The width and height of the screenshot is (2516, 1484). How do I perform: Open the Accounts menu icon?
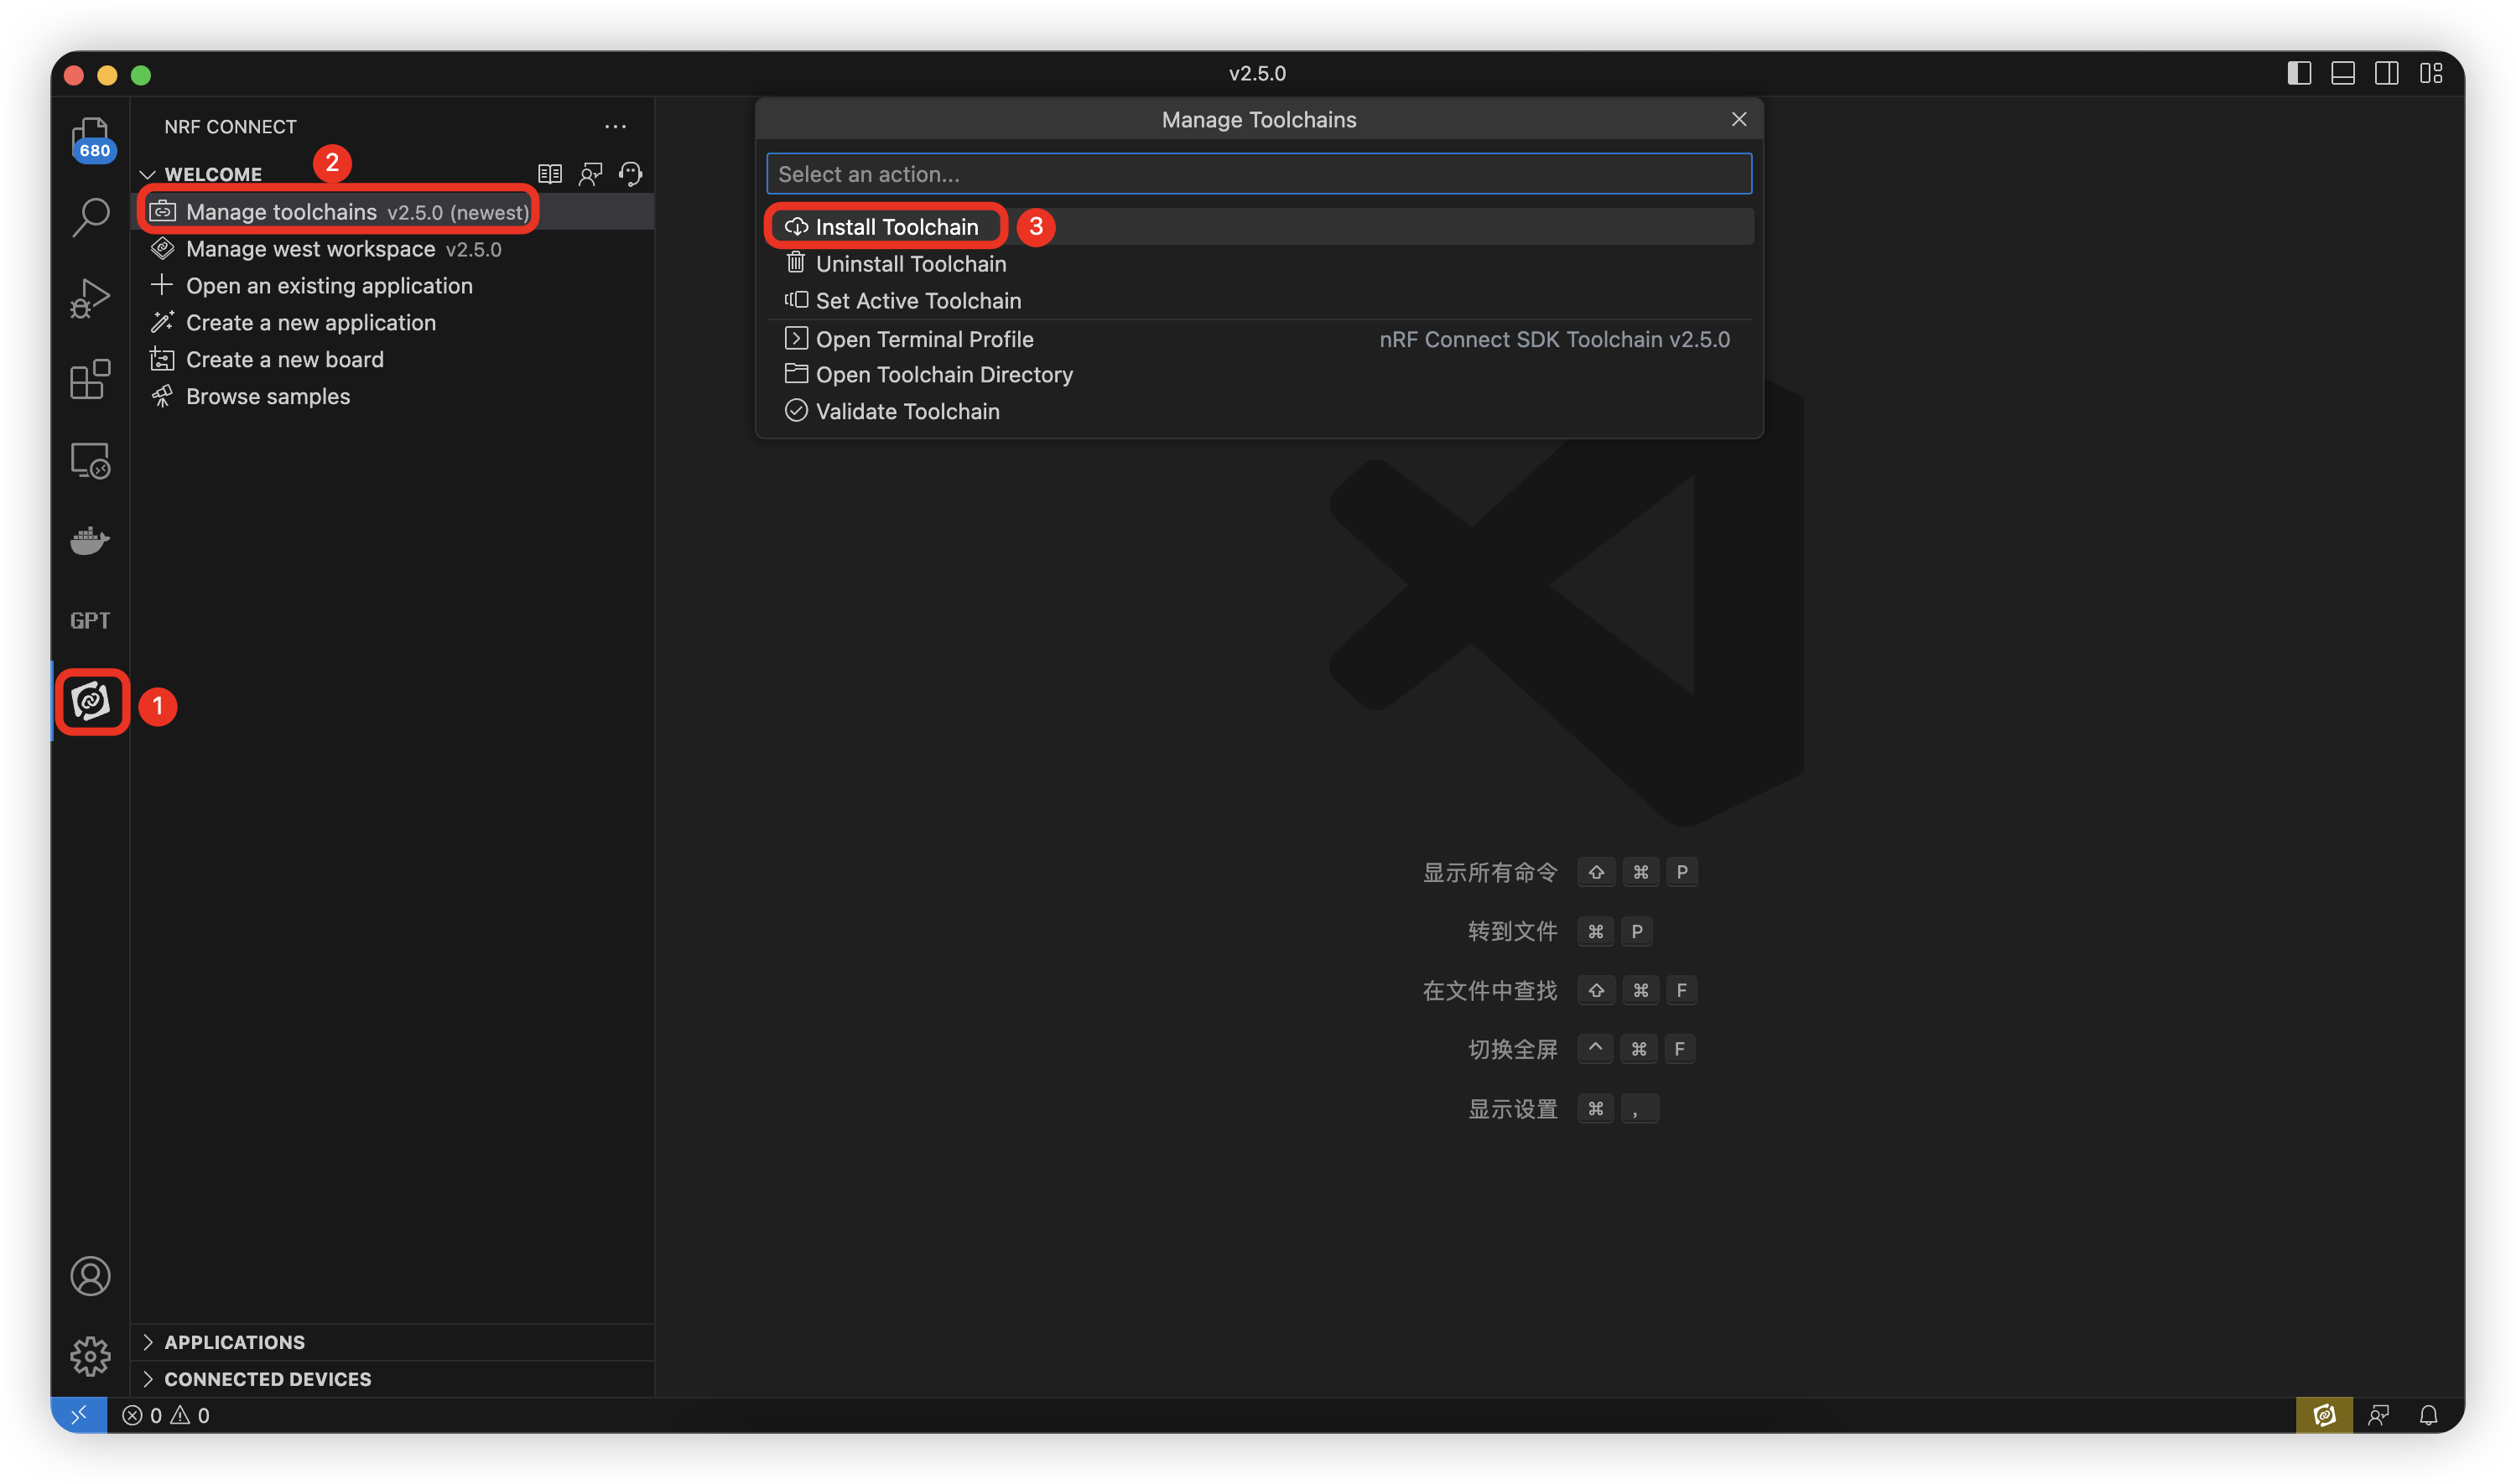pos(91,1277)
